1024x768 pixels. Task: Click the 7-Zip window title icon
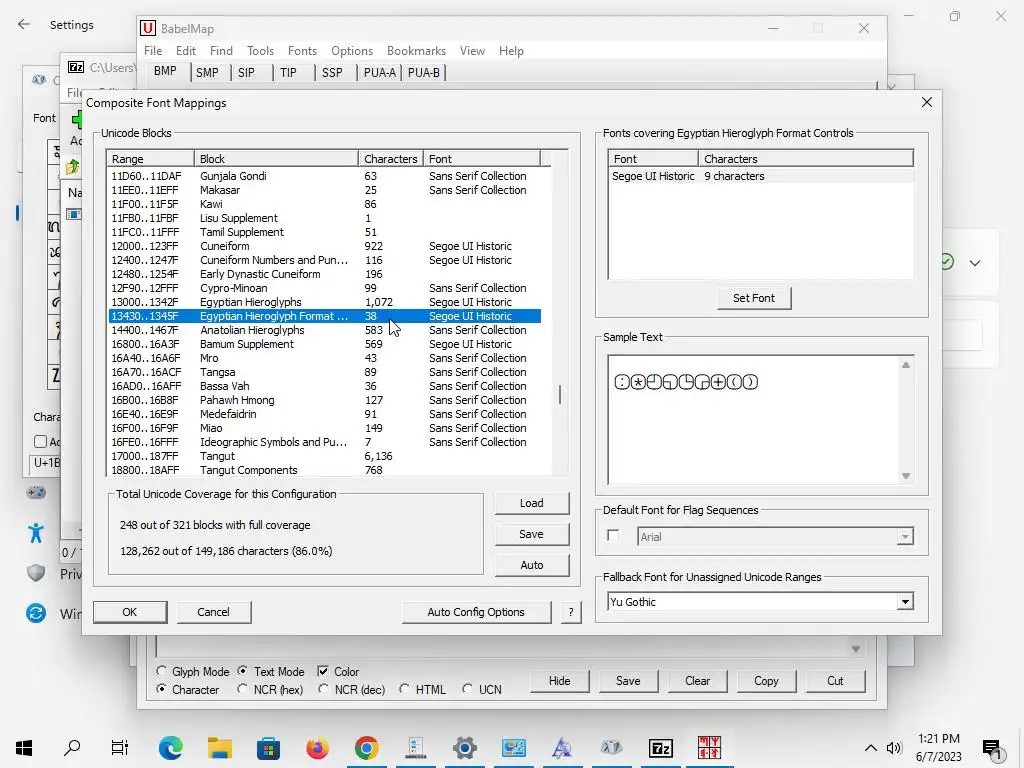click(x=76, y=67)
